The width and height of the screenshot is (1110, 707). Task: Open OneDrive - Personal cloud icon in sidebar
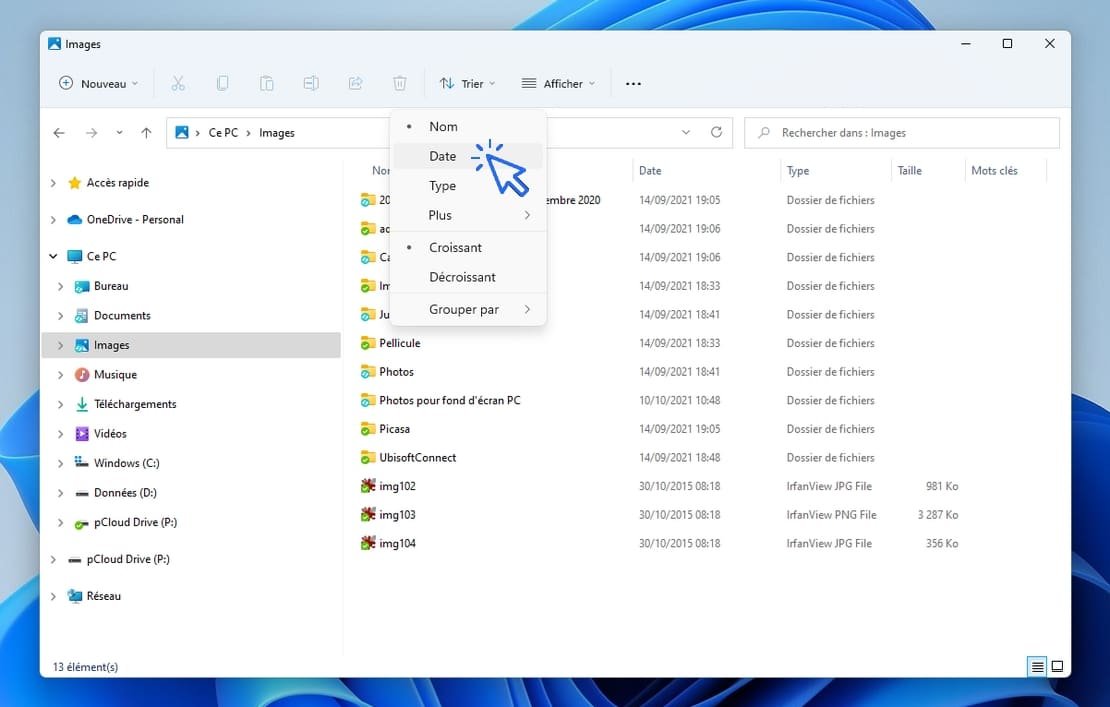point(74,219)
